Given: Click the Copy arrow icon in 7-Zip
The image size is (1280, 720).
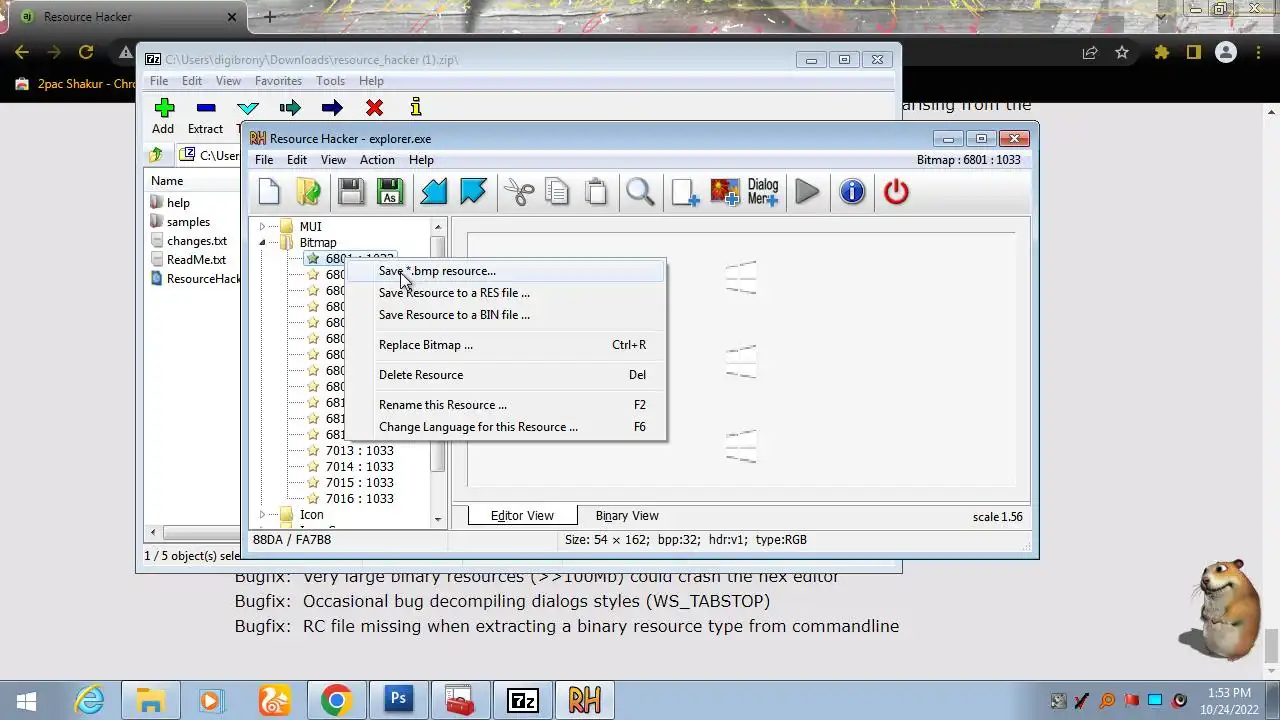Looking at the screenshot, I should click(290, 108).
